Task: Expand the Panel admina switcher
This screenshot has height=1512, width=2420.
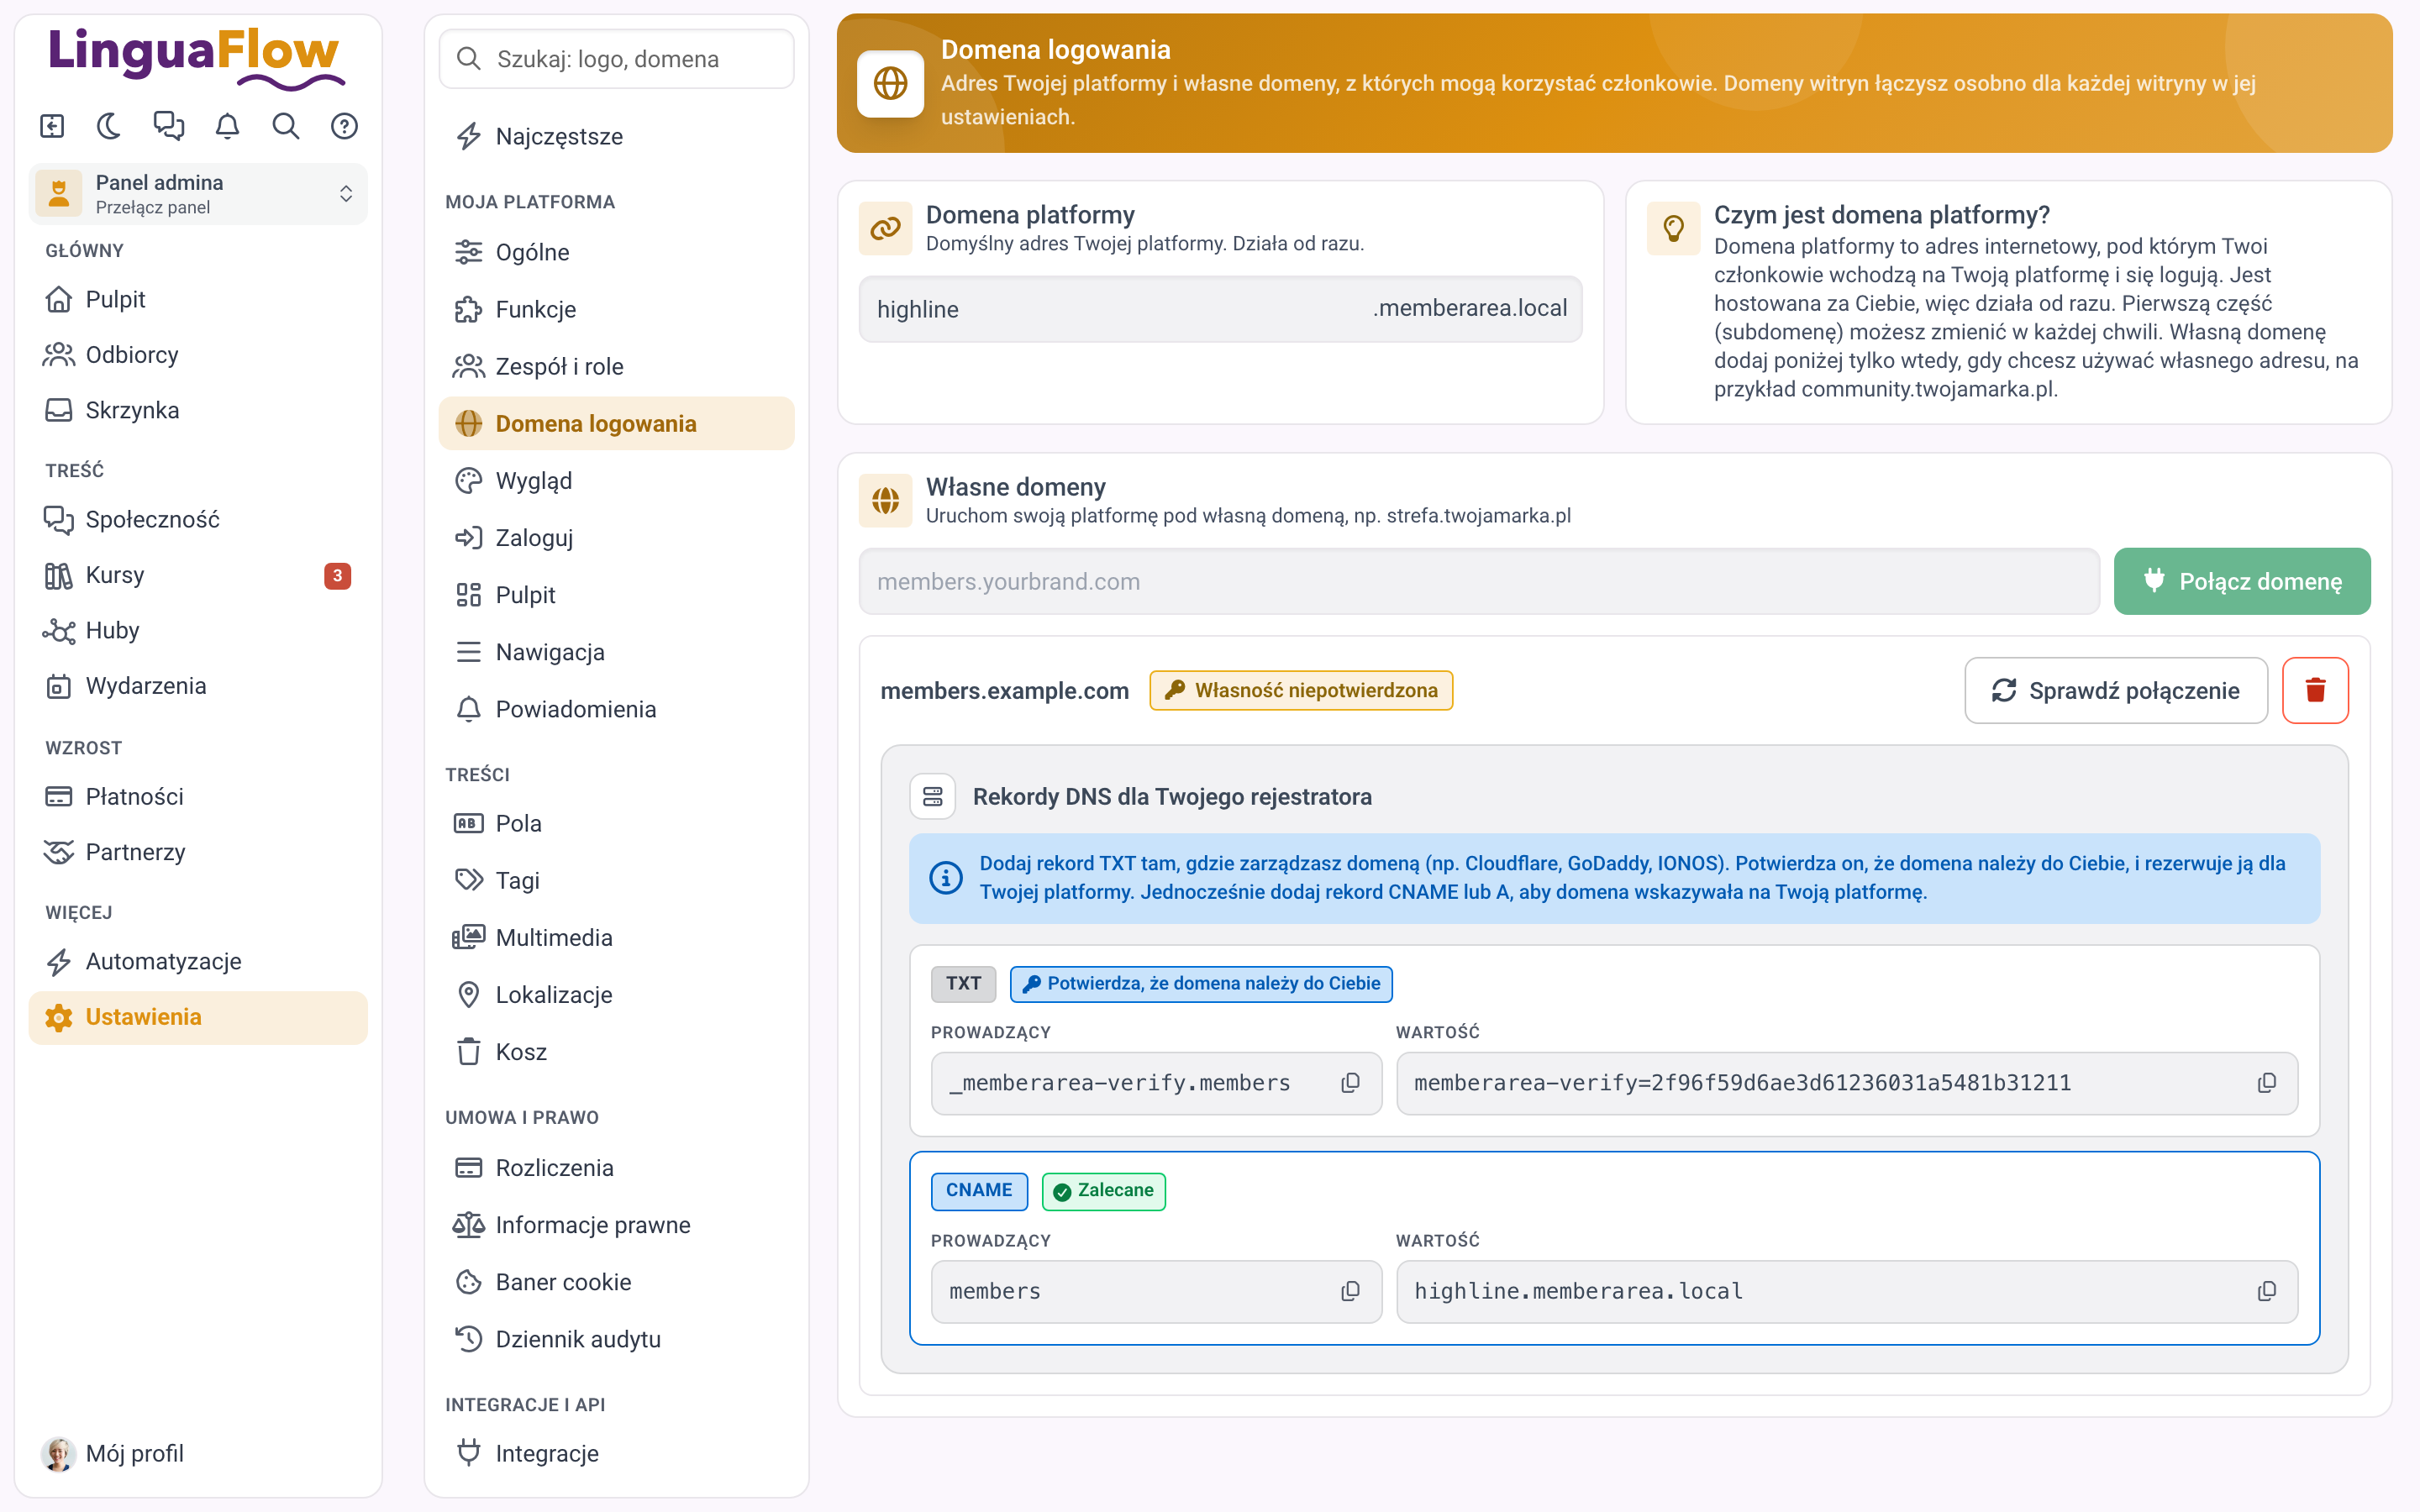Action: point(198,194)
